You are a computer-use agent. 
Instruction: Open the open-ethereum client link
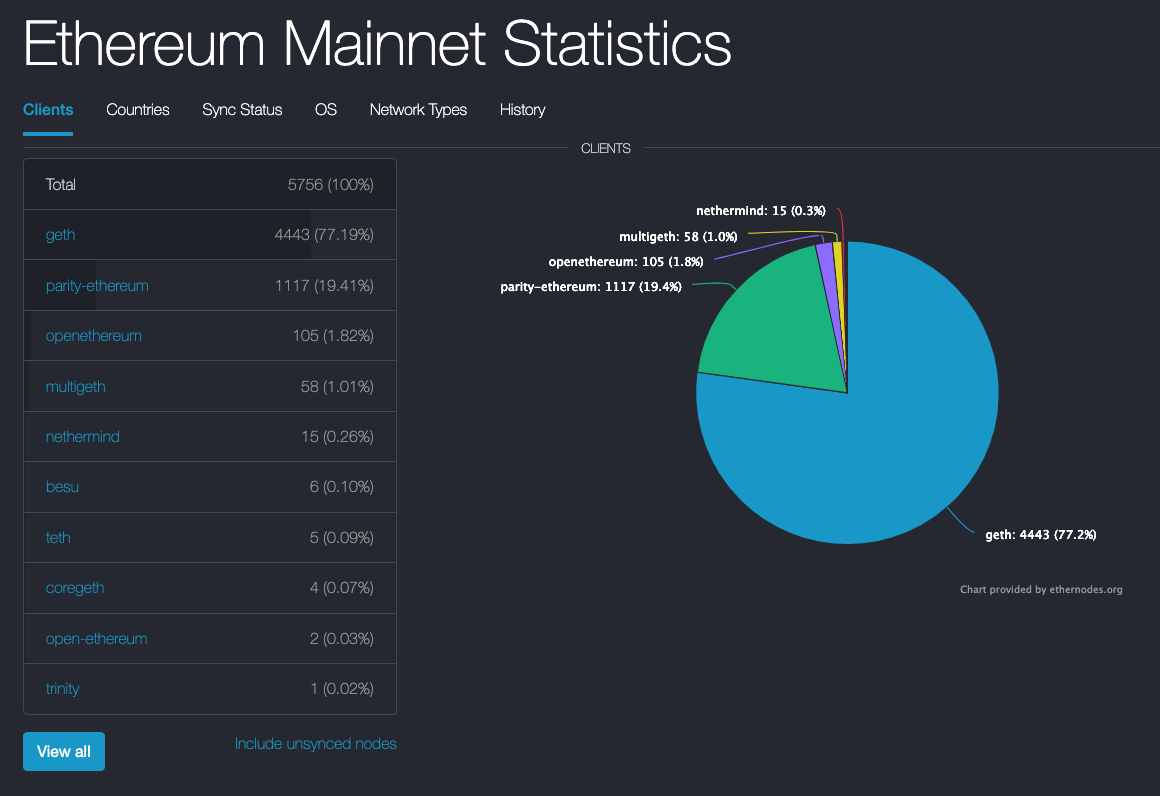[96, 638]
